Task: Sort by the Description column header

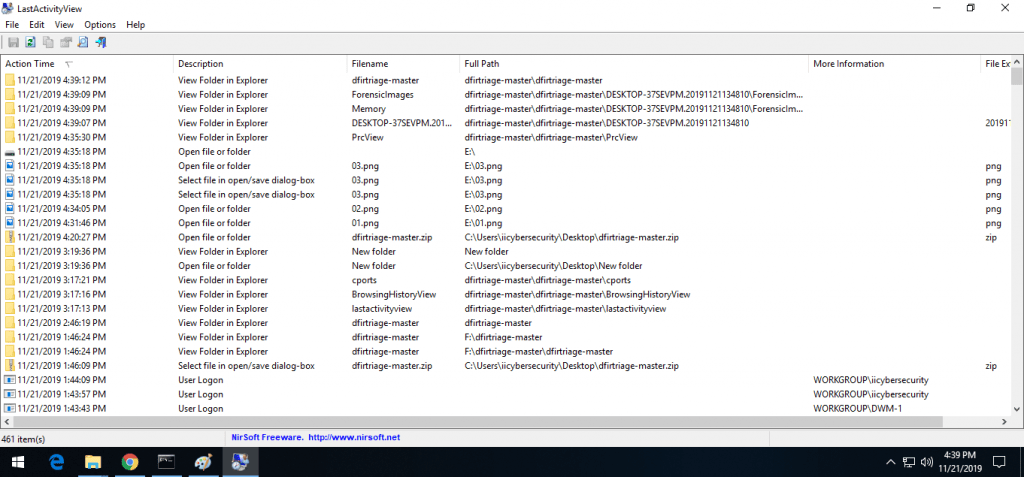Action: tap(260, 64)
